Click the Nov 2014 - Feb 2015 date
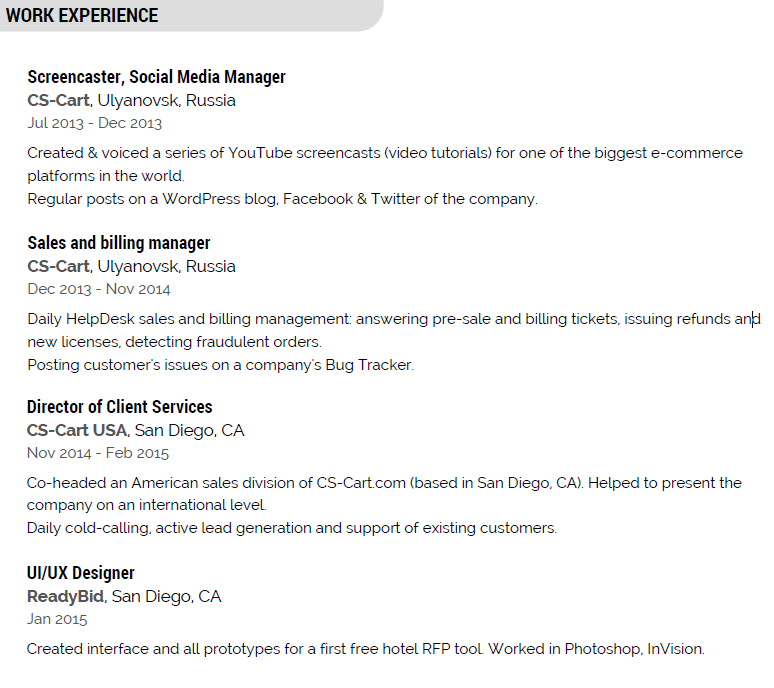This screenshot has height=688, width=774. pos(97,453)
